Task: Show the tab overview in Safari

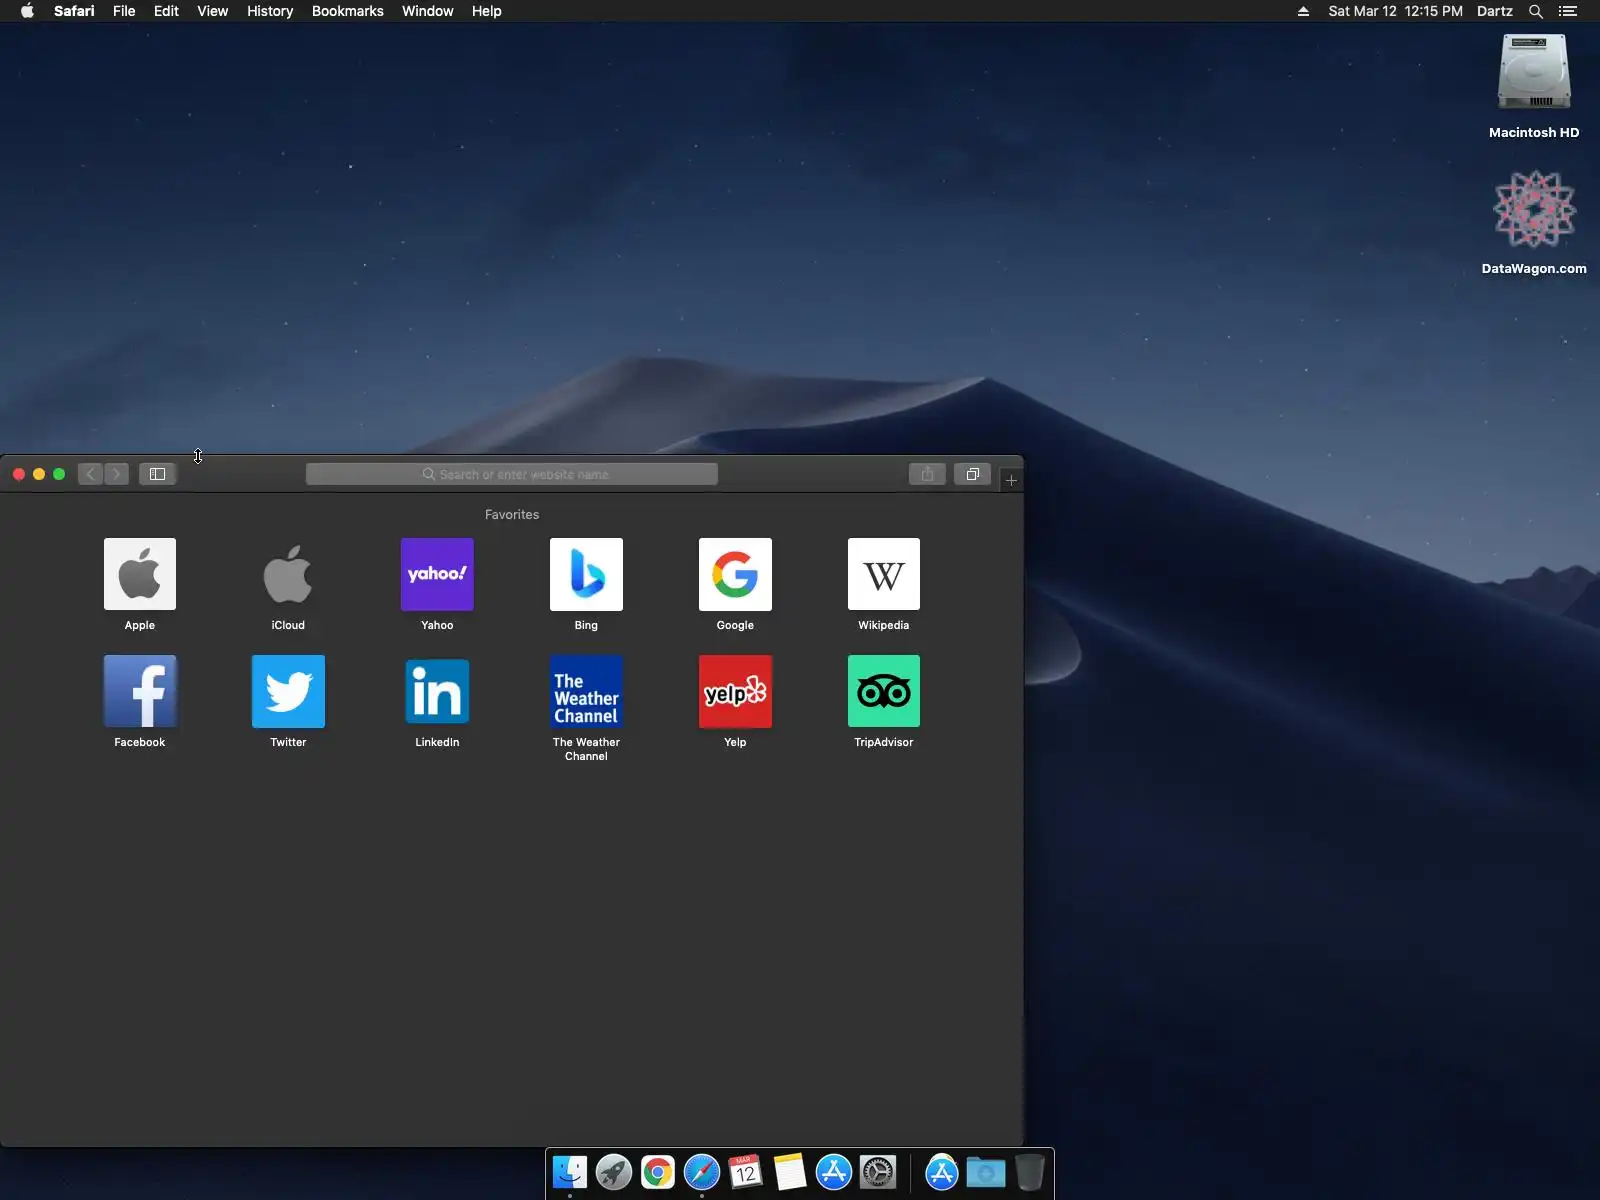Action: (972, 474)
